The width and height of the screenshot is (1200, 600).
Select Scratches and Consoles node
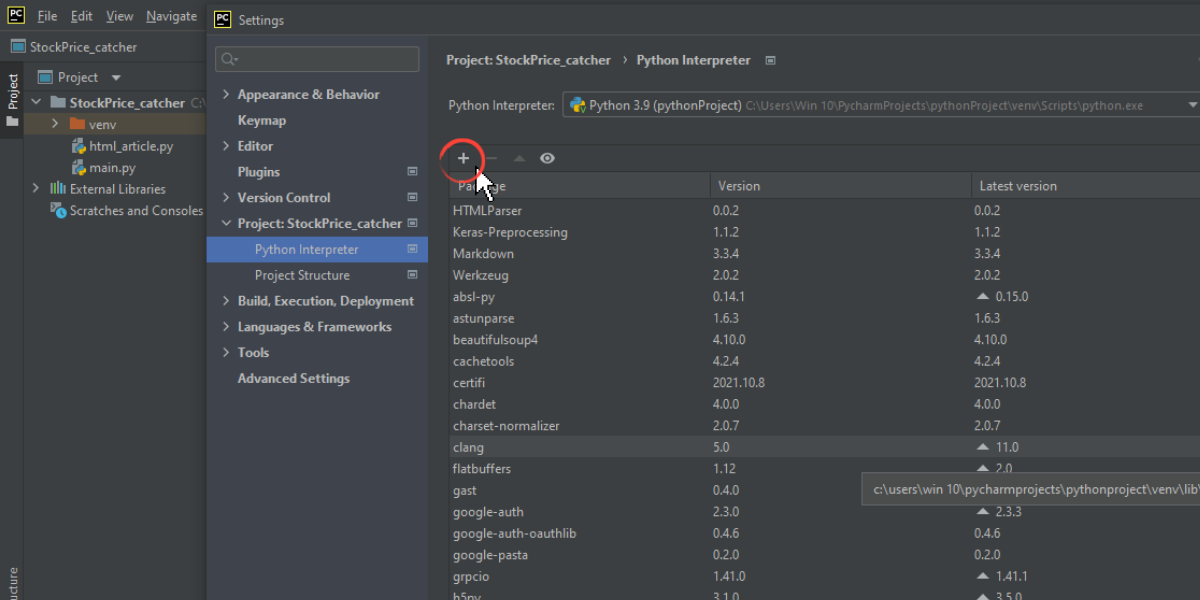pyautogui.click(x=136, y=211)
